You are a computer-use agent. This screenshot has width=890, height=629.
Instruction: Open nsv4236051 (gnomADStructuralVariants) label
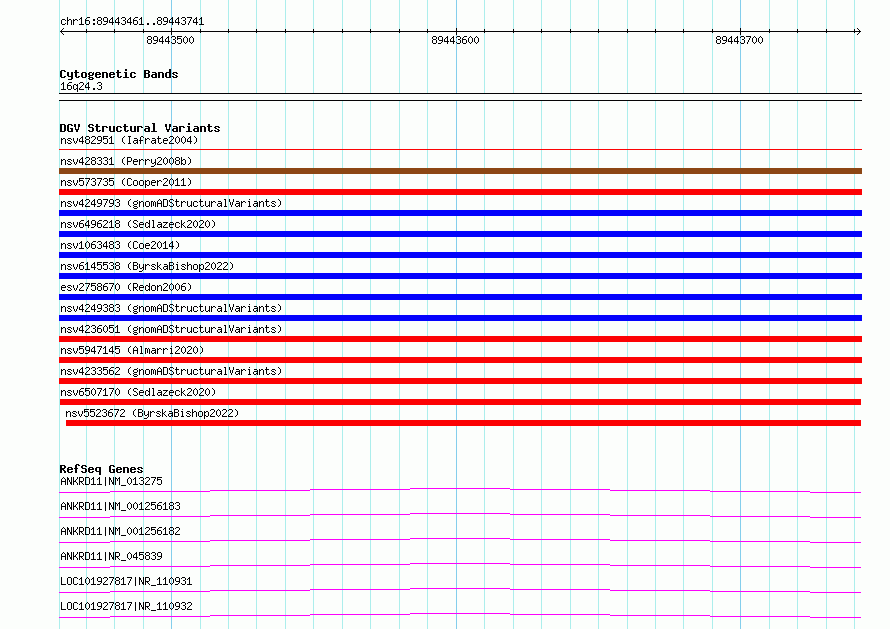[171, 329]
